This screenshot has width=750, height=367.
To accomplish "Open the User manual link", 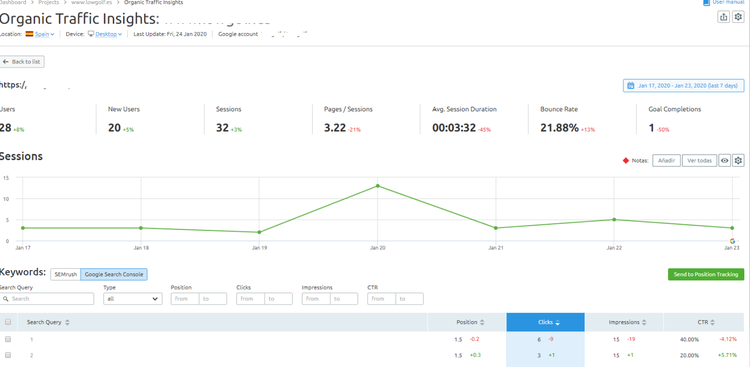I will (x=728, y=2).
